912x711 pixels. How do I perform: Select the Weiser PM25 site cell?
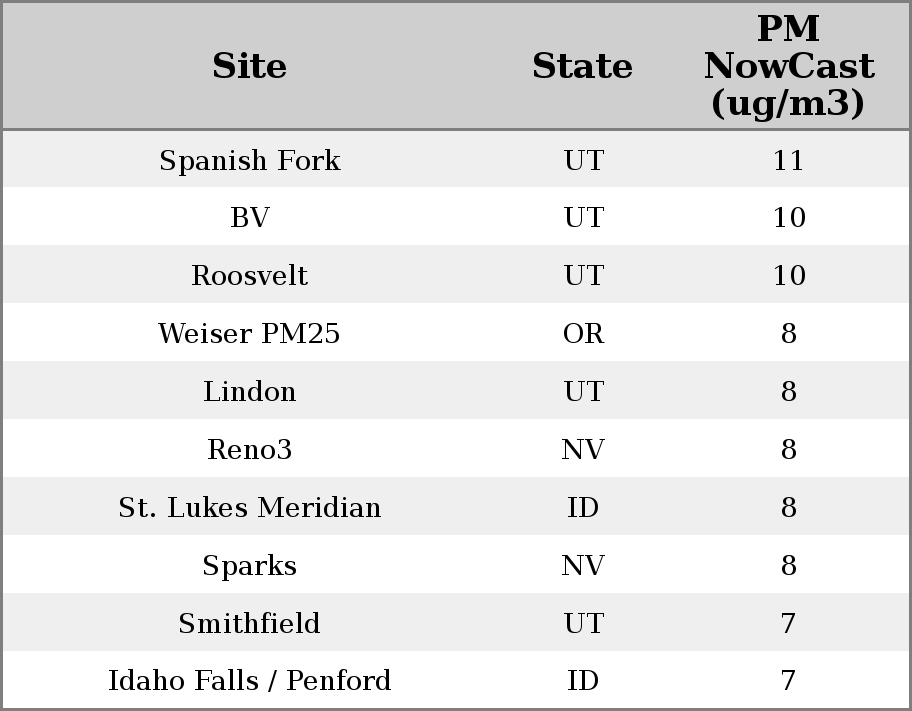pos(249,334)
